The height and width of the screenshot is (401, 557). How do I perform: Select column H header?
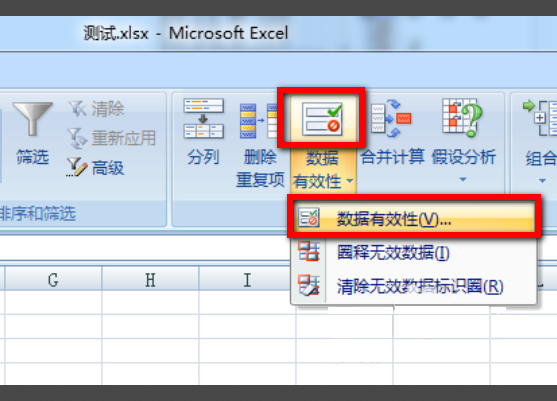150,280
